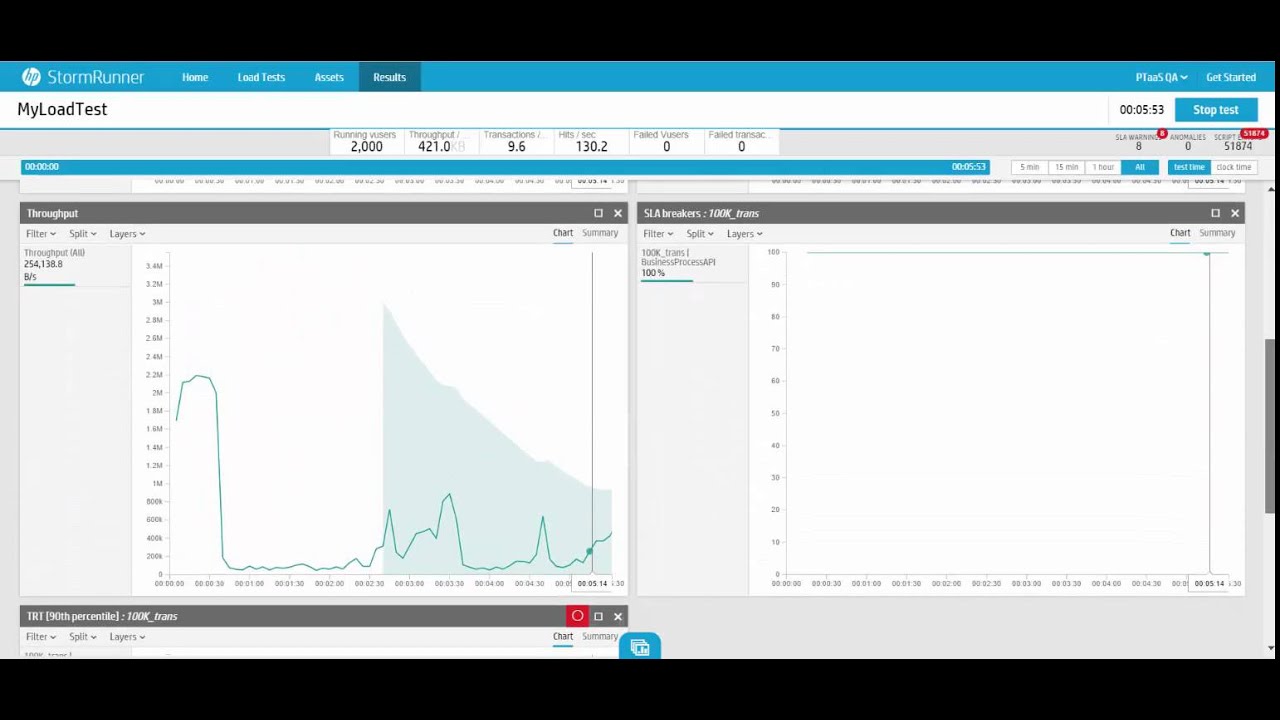
Task: Click the Stop test button
Action: [1215, 110]
